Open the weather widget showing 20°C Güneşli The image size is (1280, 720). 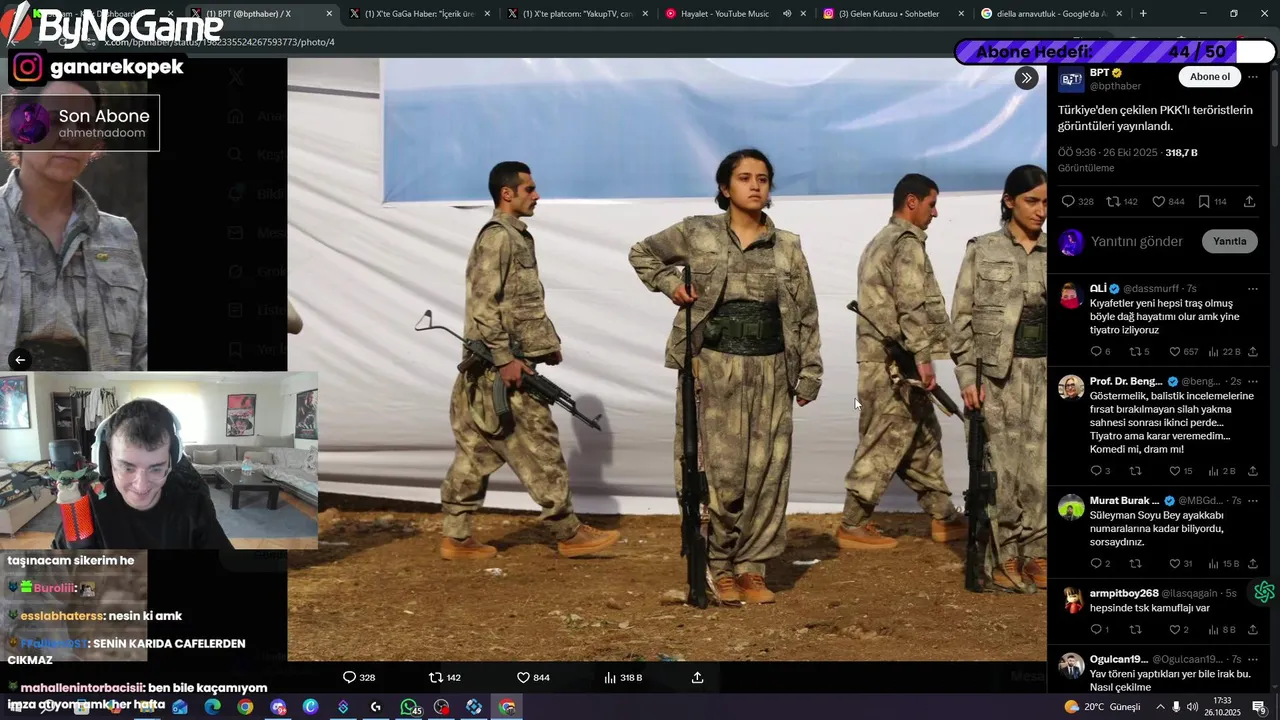[1102, 707]
